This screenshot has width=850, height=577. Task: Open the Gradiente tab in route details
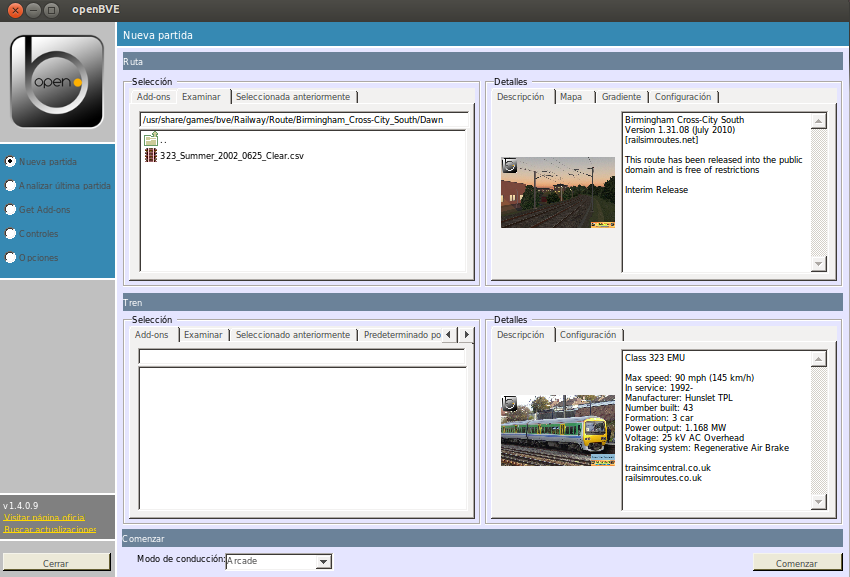(x=621, y=97)
